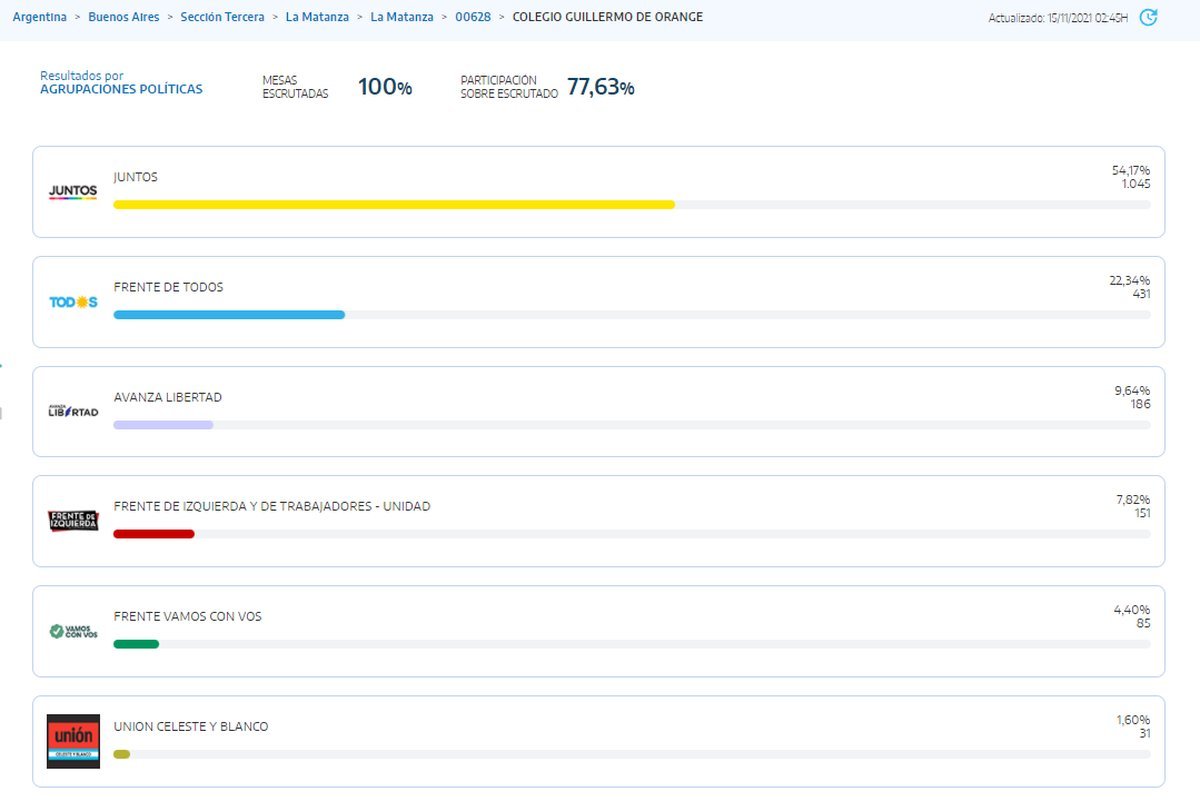Click the Unión Celeste y Blanco logo
The image size is (1200, 811).
[73, 741]
